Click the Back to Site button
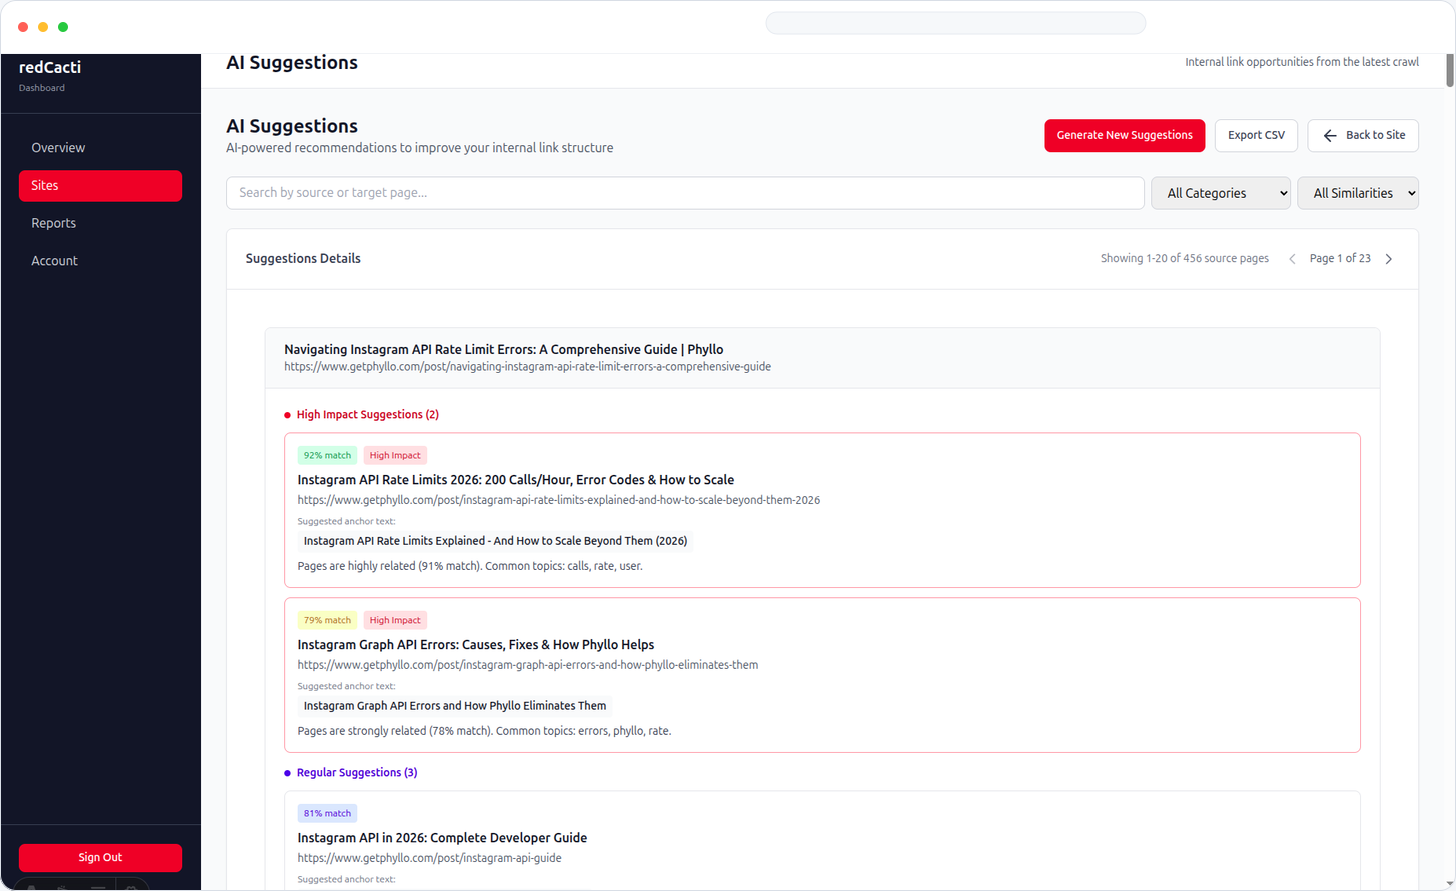 point(1363,135)
